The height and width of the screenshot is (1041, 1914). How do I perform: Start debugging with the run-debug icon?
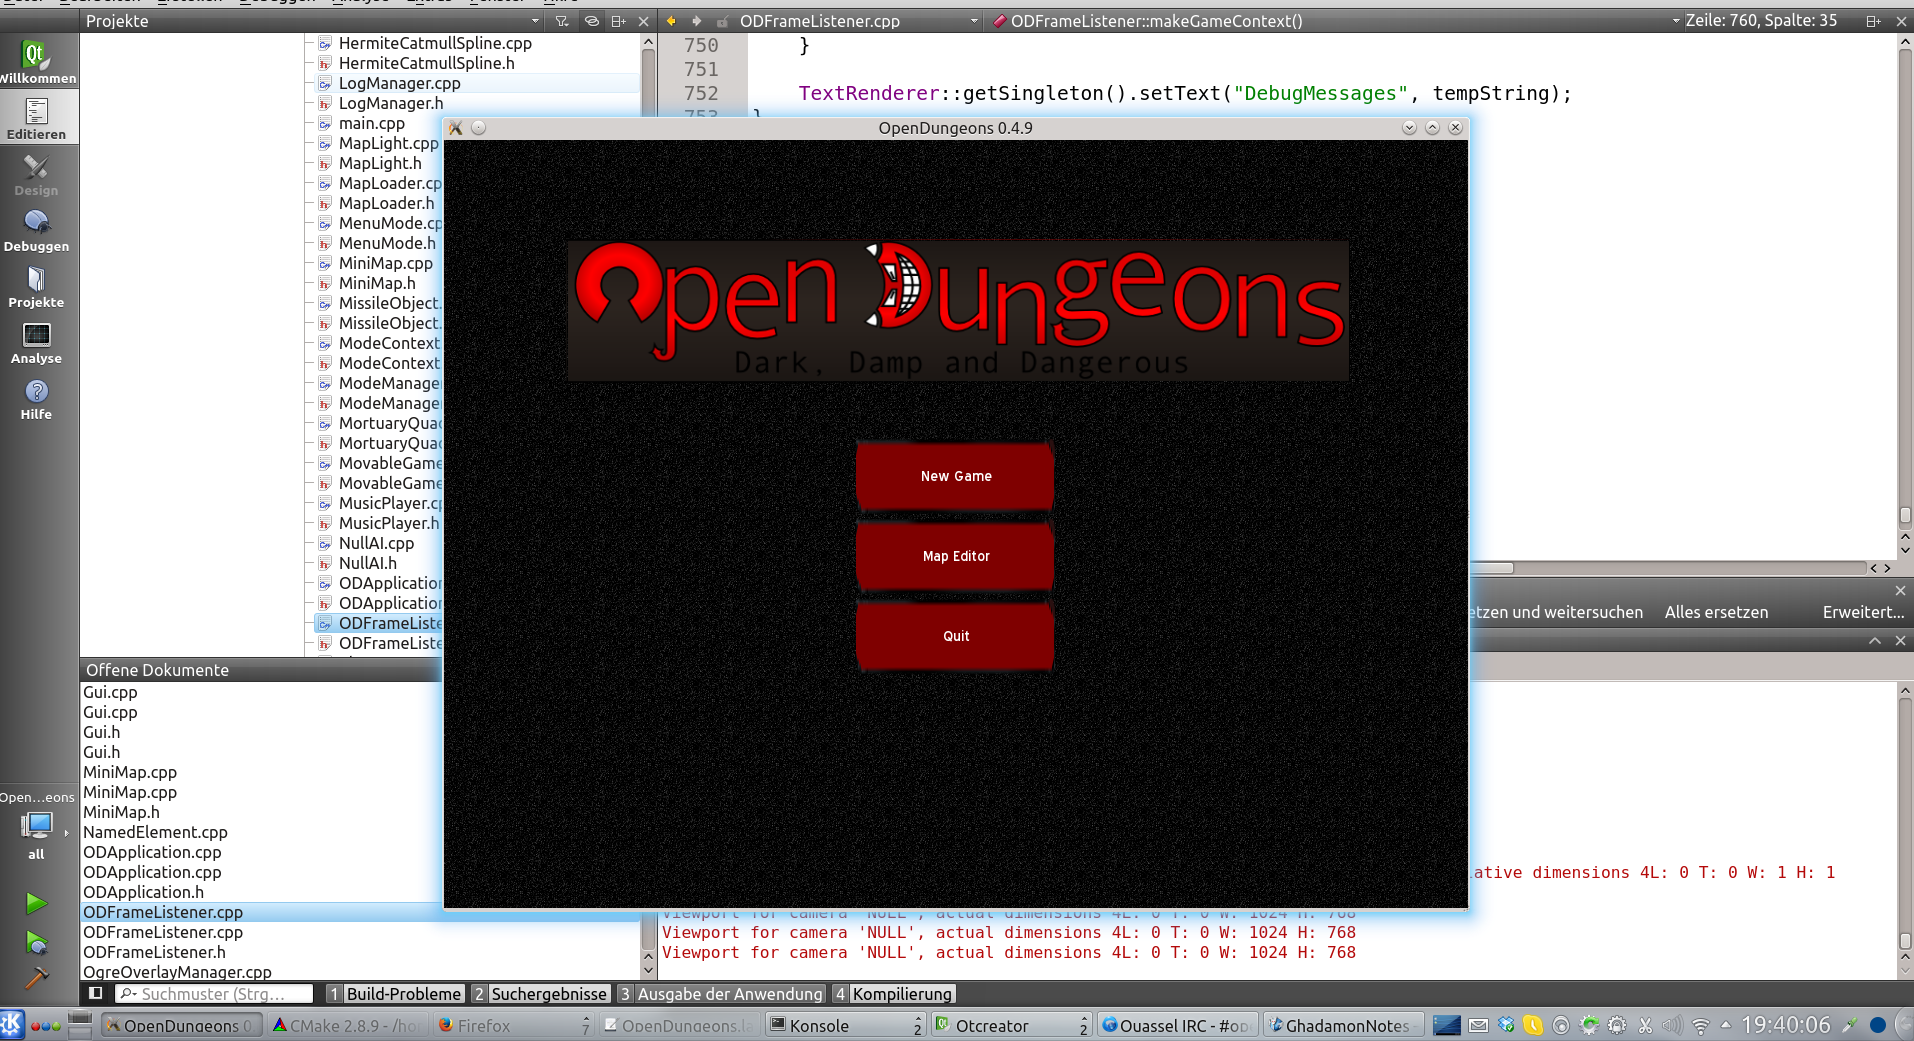click(x=36, y=942)
